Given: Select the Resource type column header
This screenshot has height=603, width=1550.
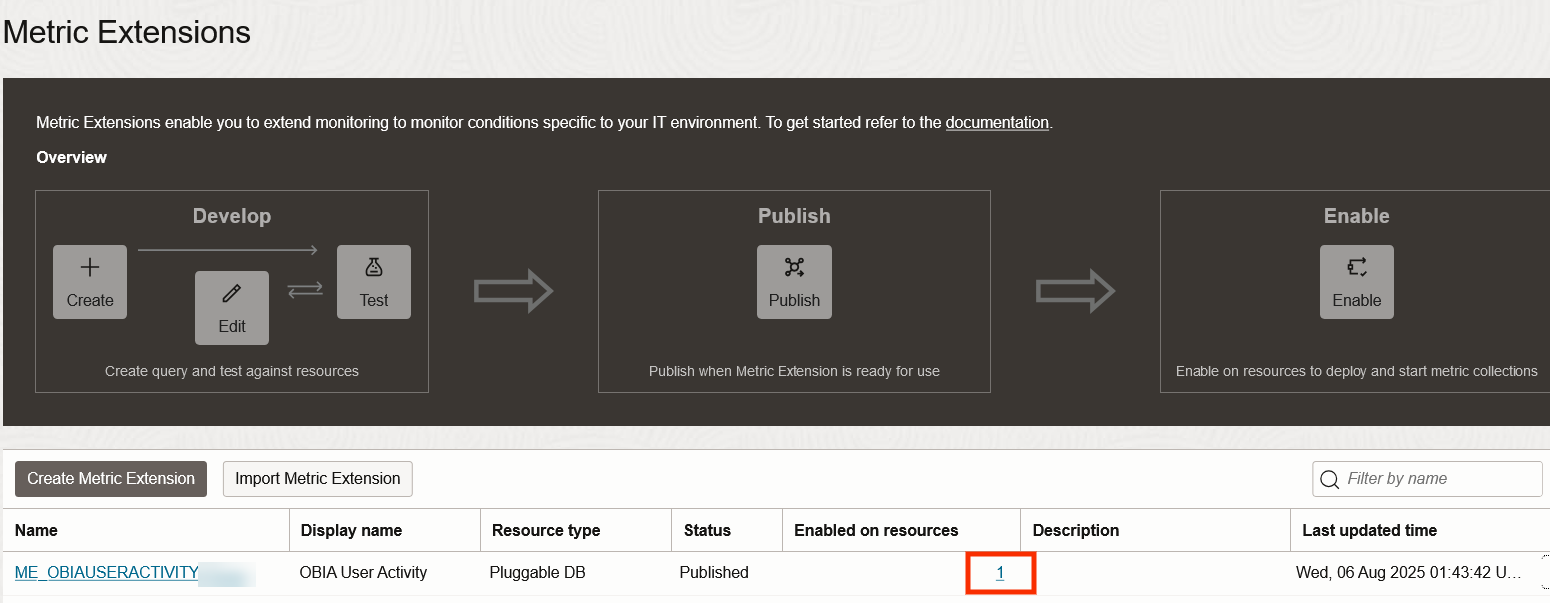Looking at the screenshot, I should tap(544, 530).
